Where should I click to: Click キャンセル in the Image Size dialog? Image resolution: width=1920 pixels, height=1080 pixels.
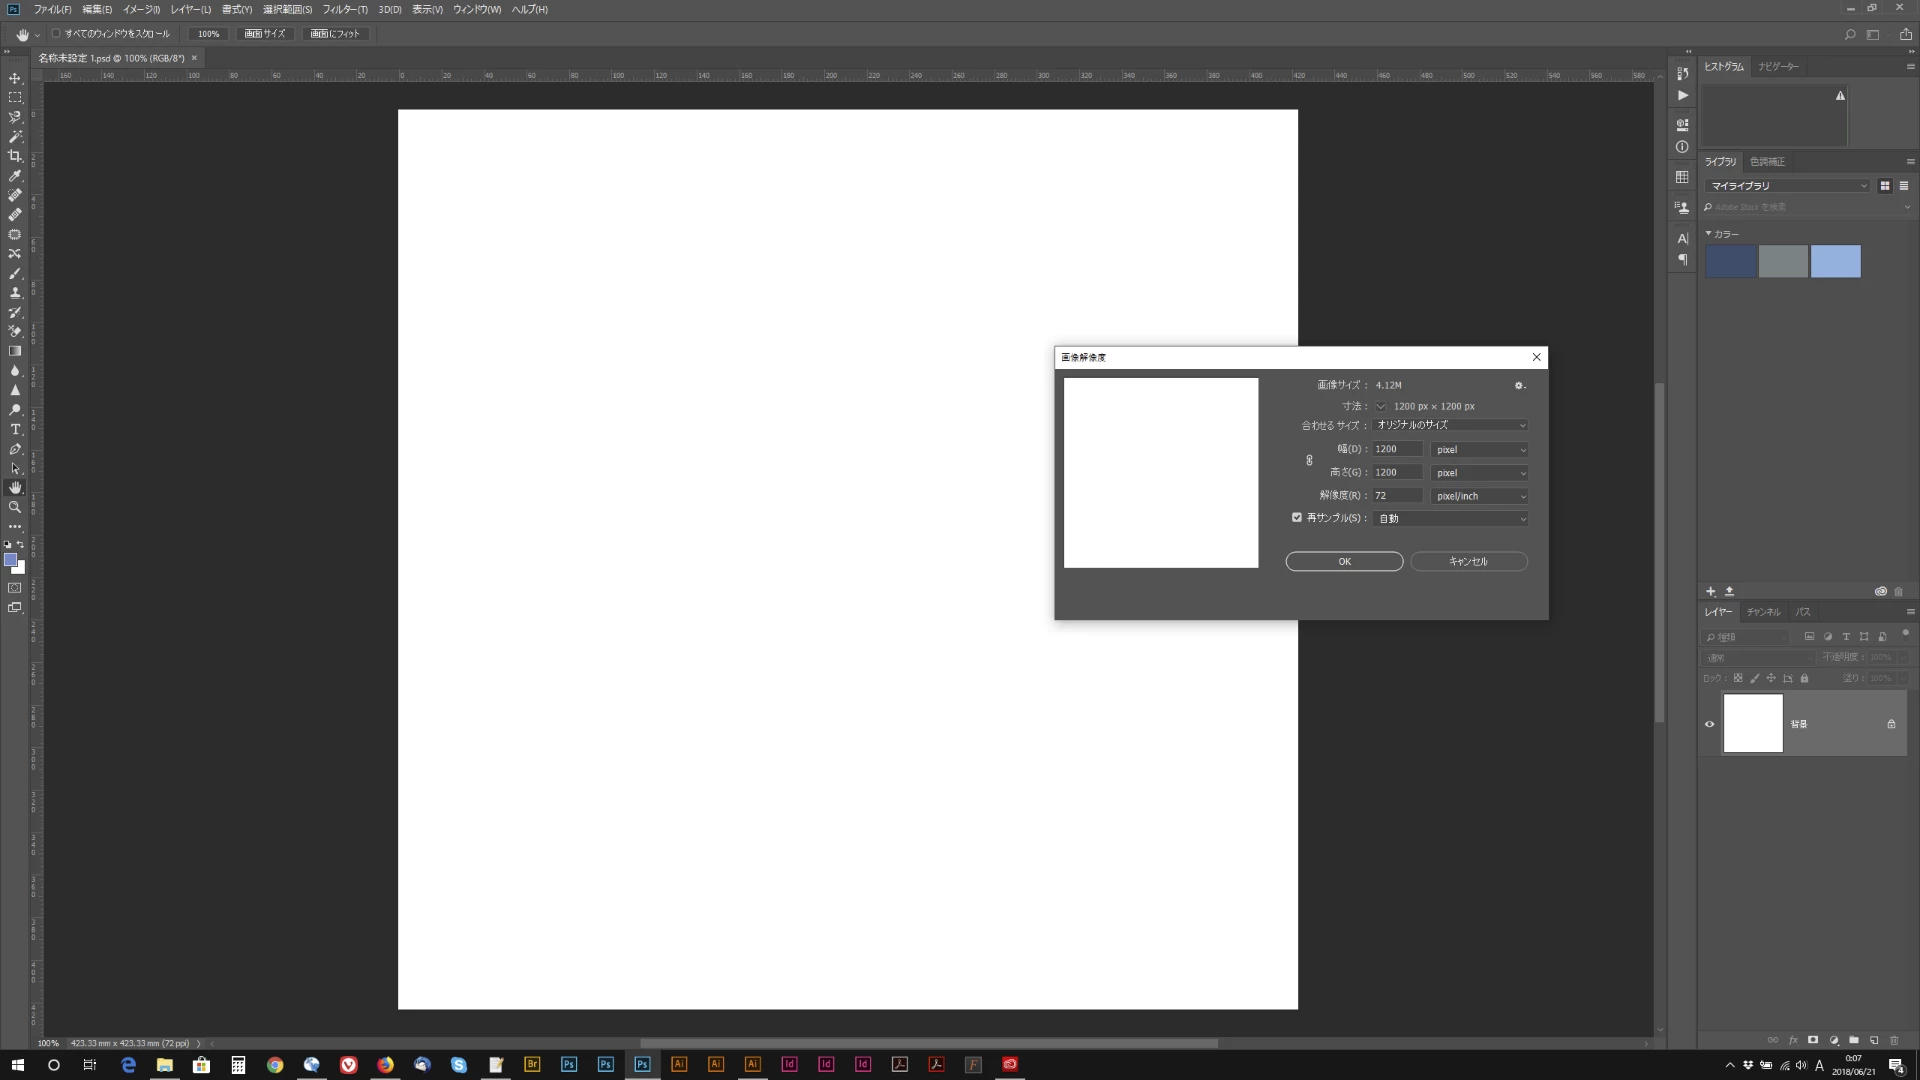point(1469,562)
